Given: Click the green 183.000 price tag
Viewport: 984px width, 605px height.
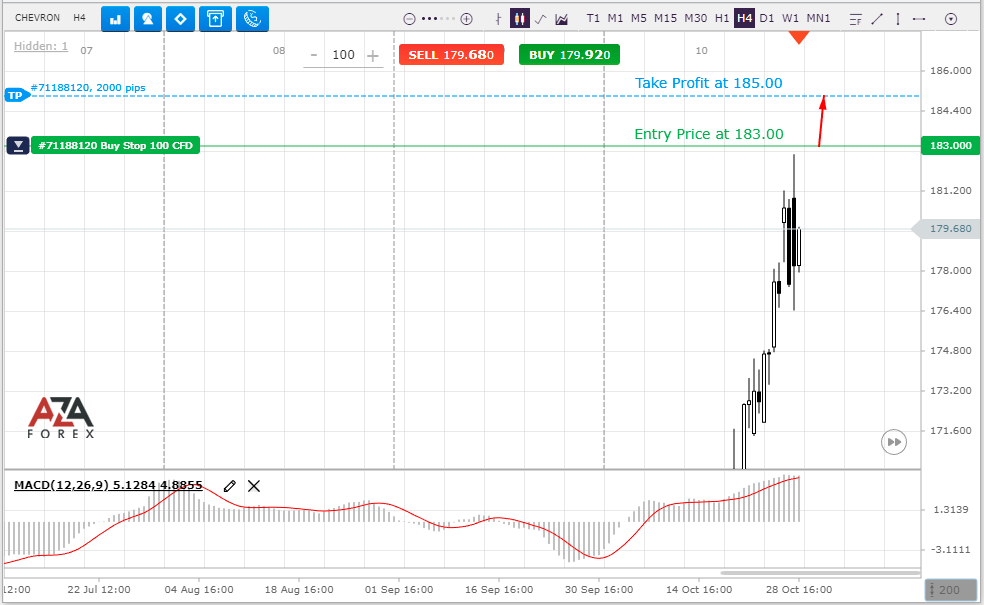Looking at the screenshot, I should click(x=950, y=146).
